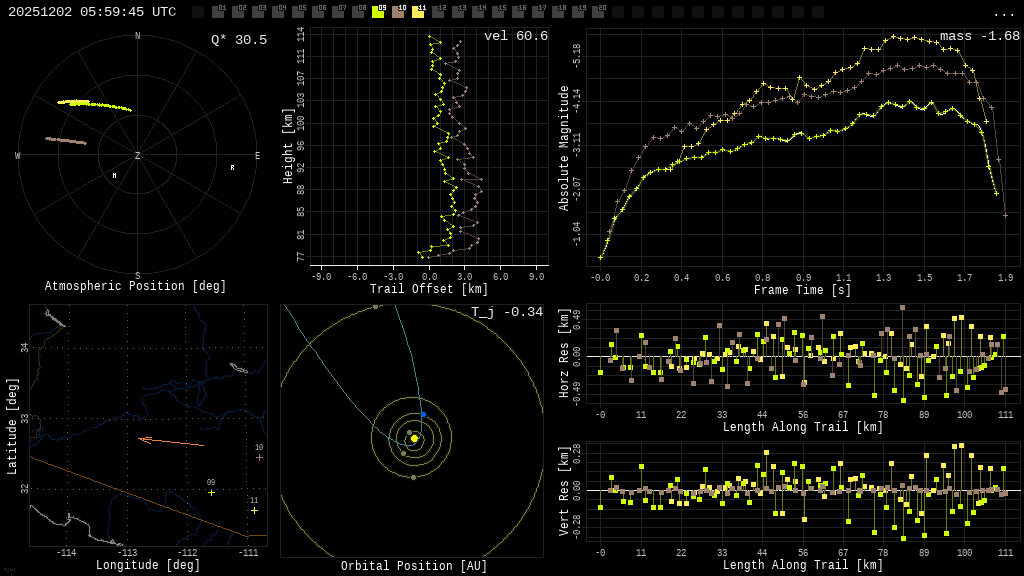Click the T_j -0.34 Tisserand label
The image size is (1024, 576).
coord(507,312)
